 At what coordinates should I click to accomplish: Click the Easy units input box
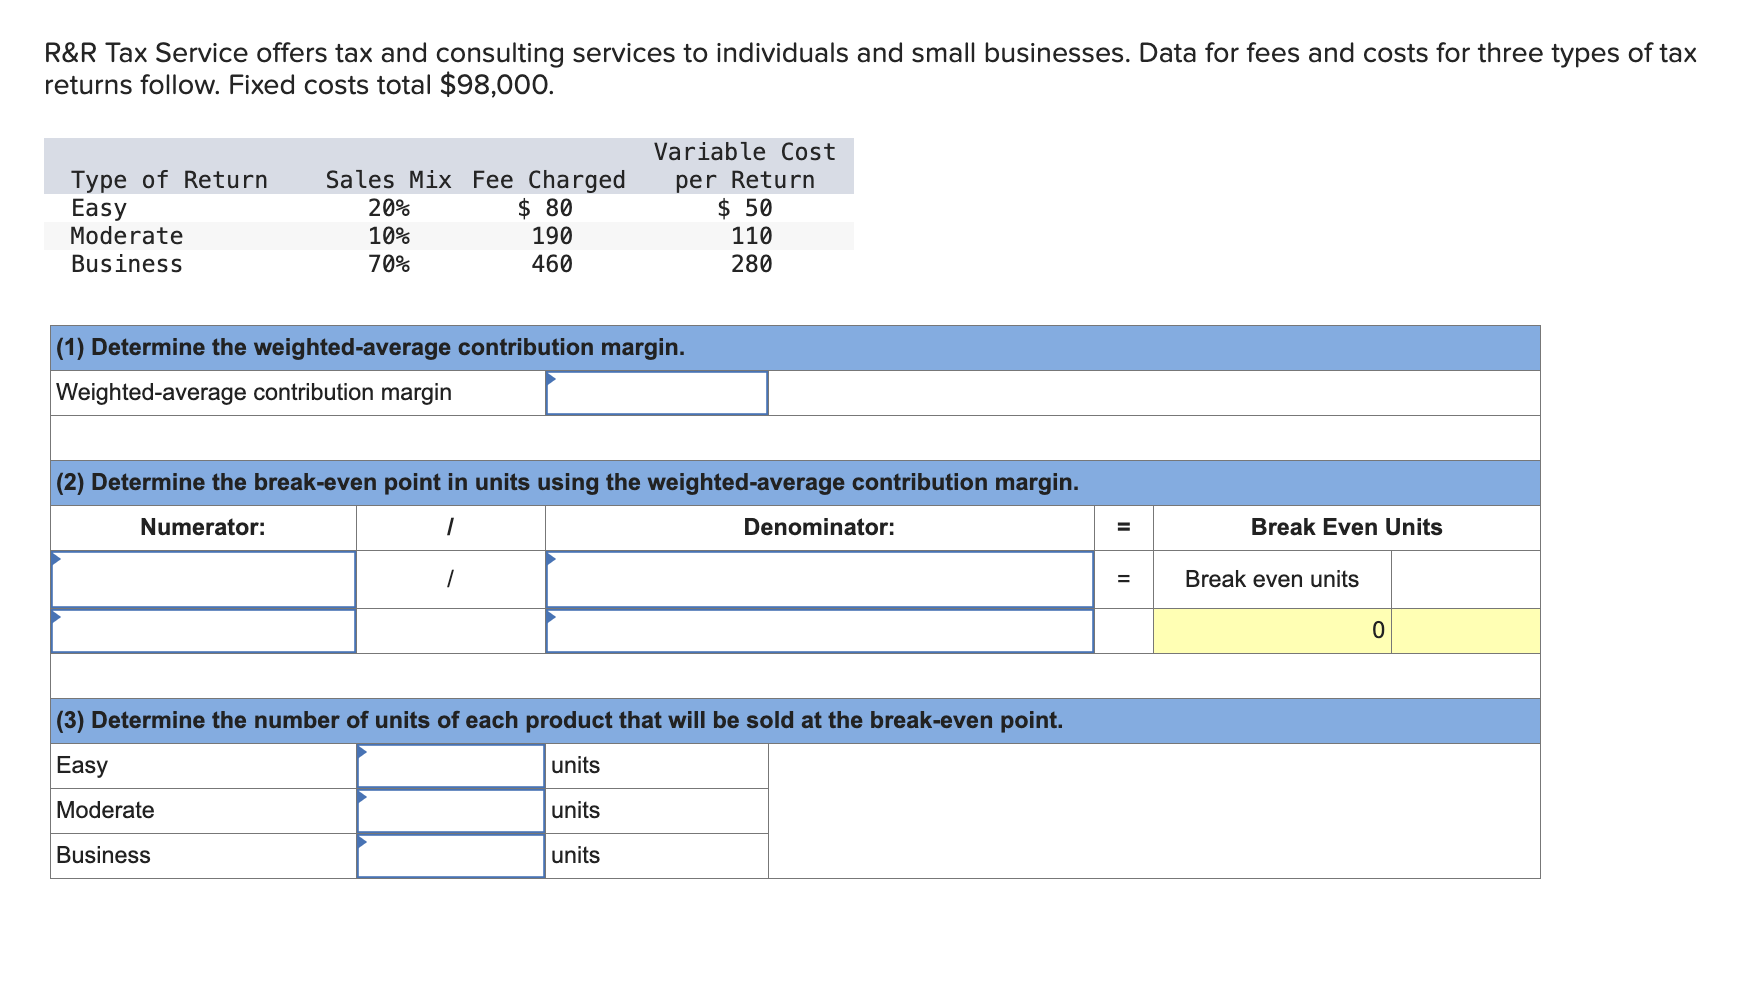(x=450, y=765)
